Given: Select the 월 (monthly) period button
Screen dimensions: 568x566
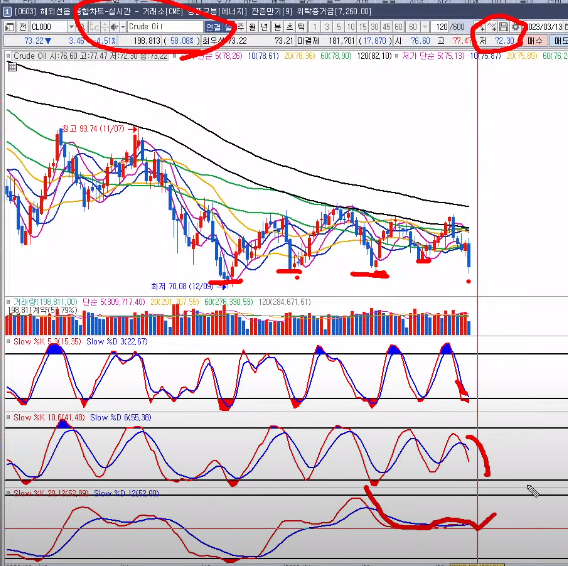Looking at the screenshot, I should click(x=252, y=27).
